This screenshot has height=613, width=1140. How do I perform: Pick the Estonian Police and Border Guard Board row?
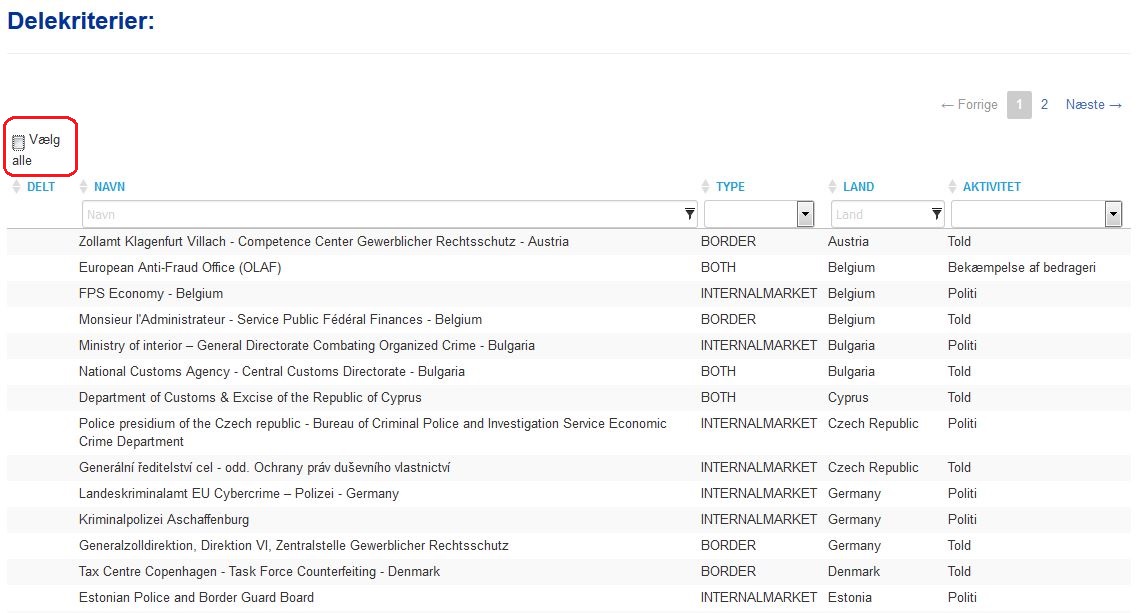196,598
